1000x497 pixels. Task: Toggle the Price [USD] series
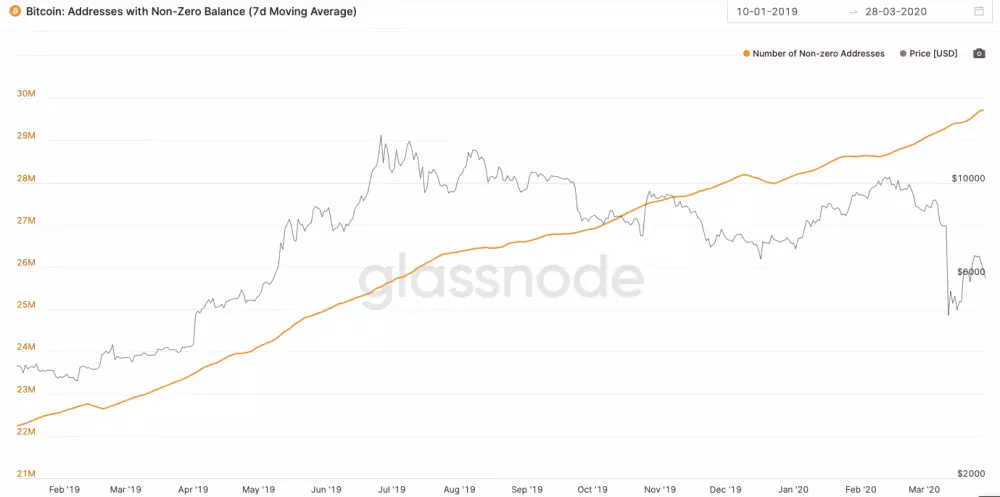click(x=934, y=54)
